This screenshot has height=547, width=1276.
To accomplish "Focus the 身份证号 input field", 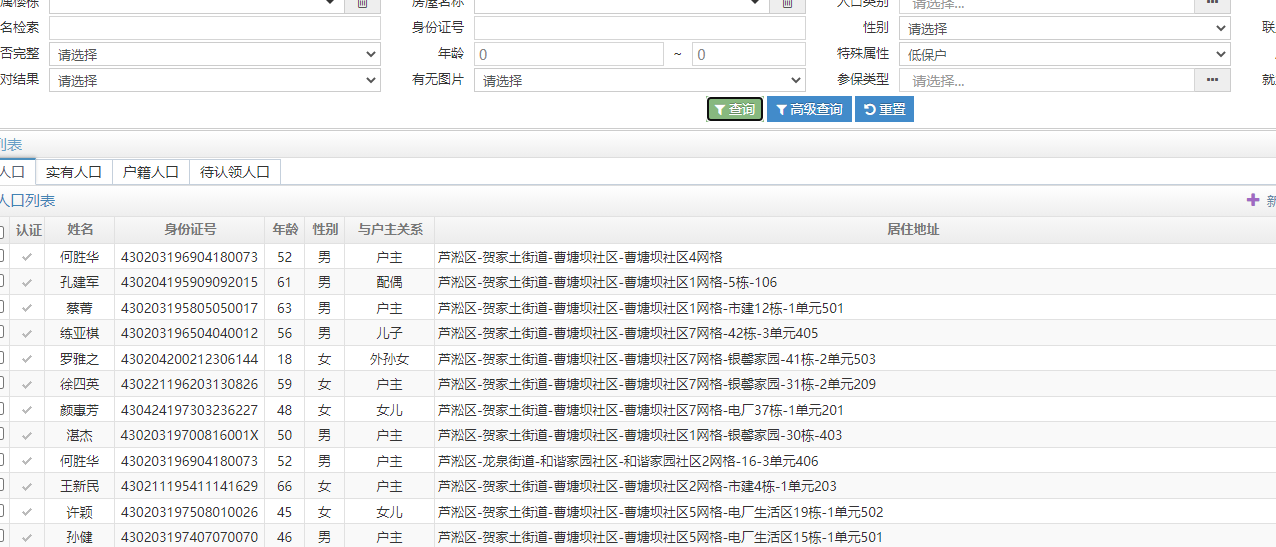I will point(639,28).
